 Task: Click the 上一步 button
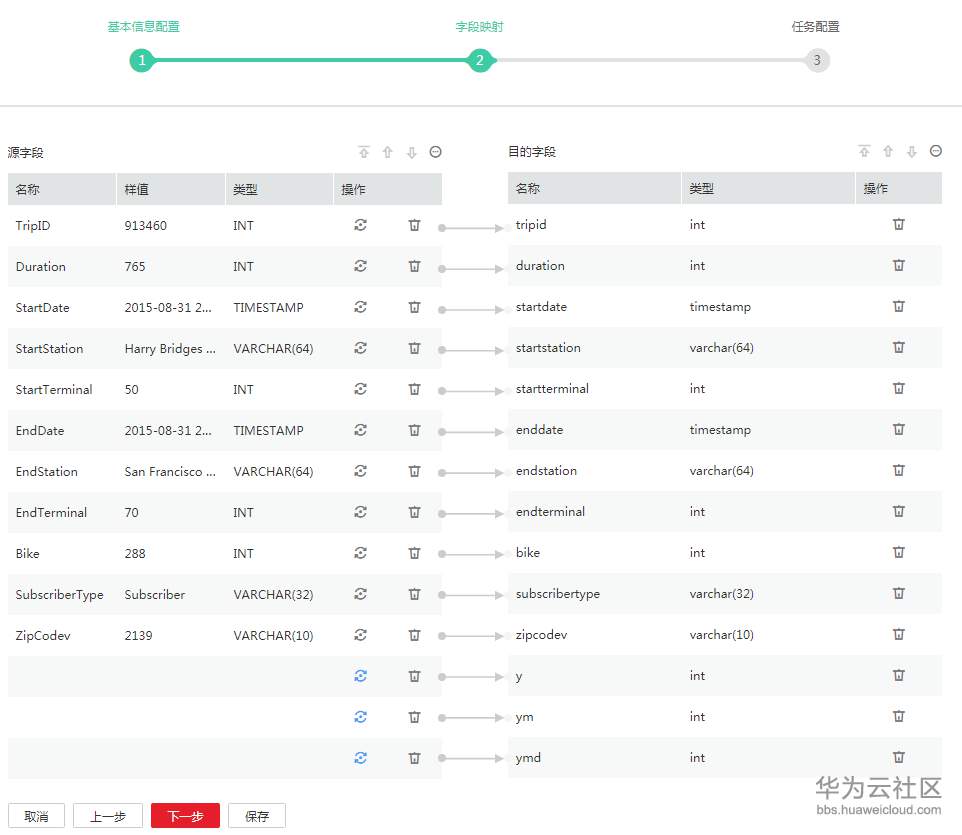pos(108,816)
